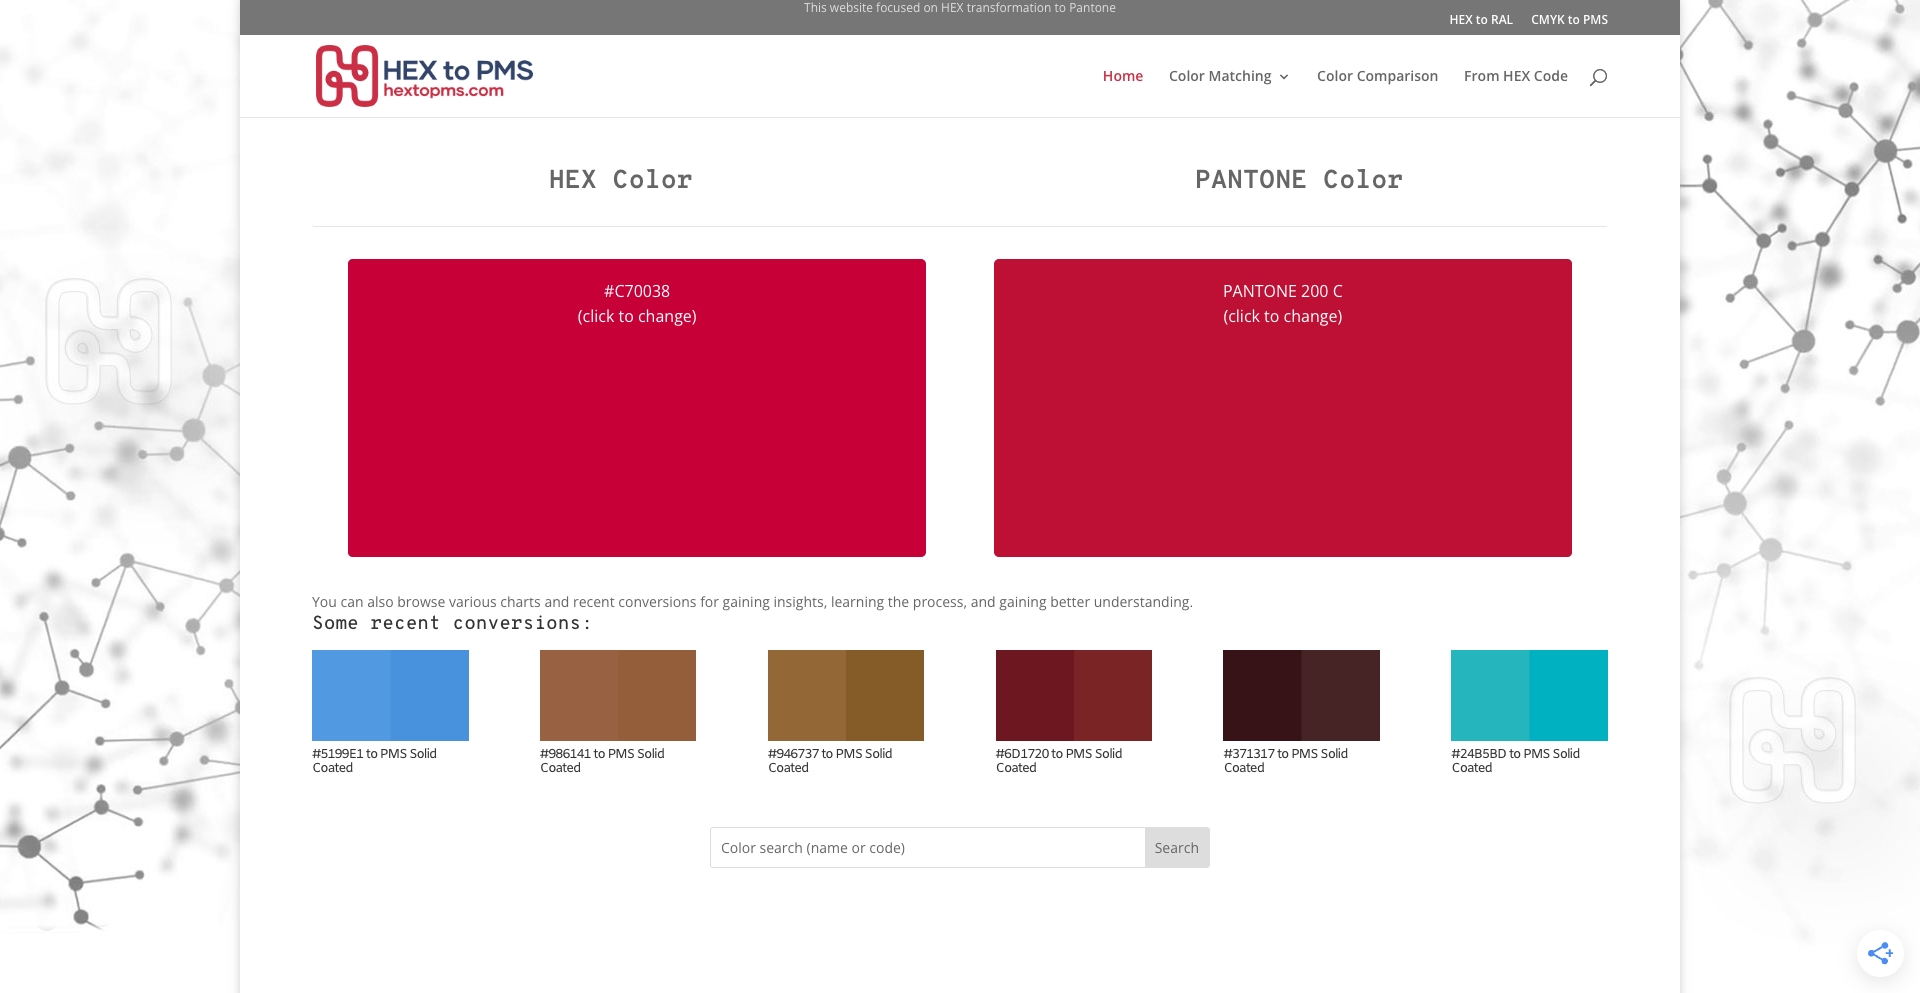Click the share icon at bottom right
The height and width of the screenshot is (993, 1920).
(x=1879, y=953)
